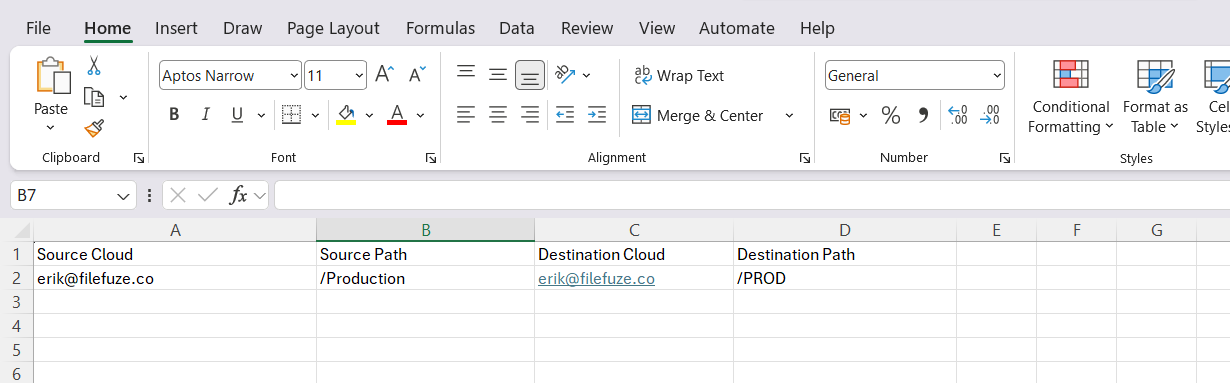
Task: Increase indent in cell
Action: pos(597,115)
